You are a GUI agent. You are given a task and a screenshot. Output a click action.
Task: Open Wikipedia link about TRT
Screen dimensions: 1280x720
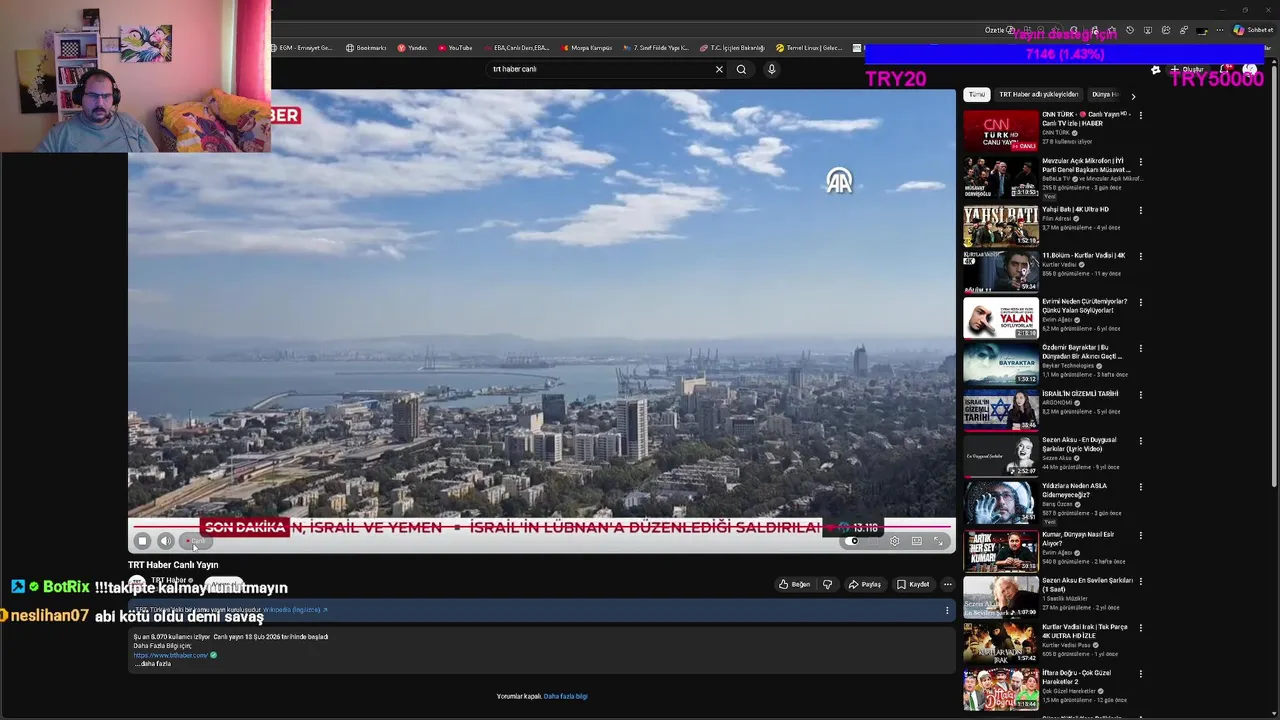click(x=294, y=610)
